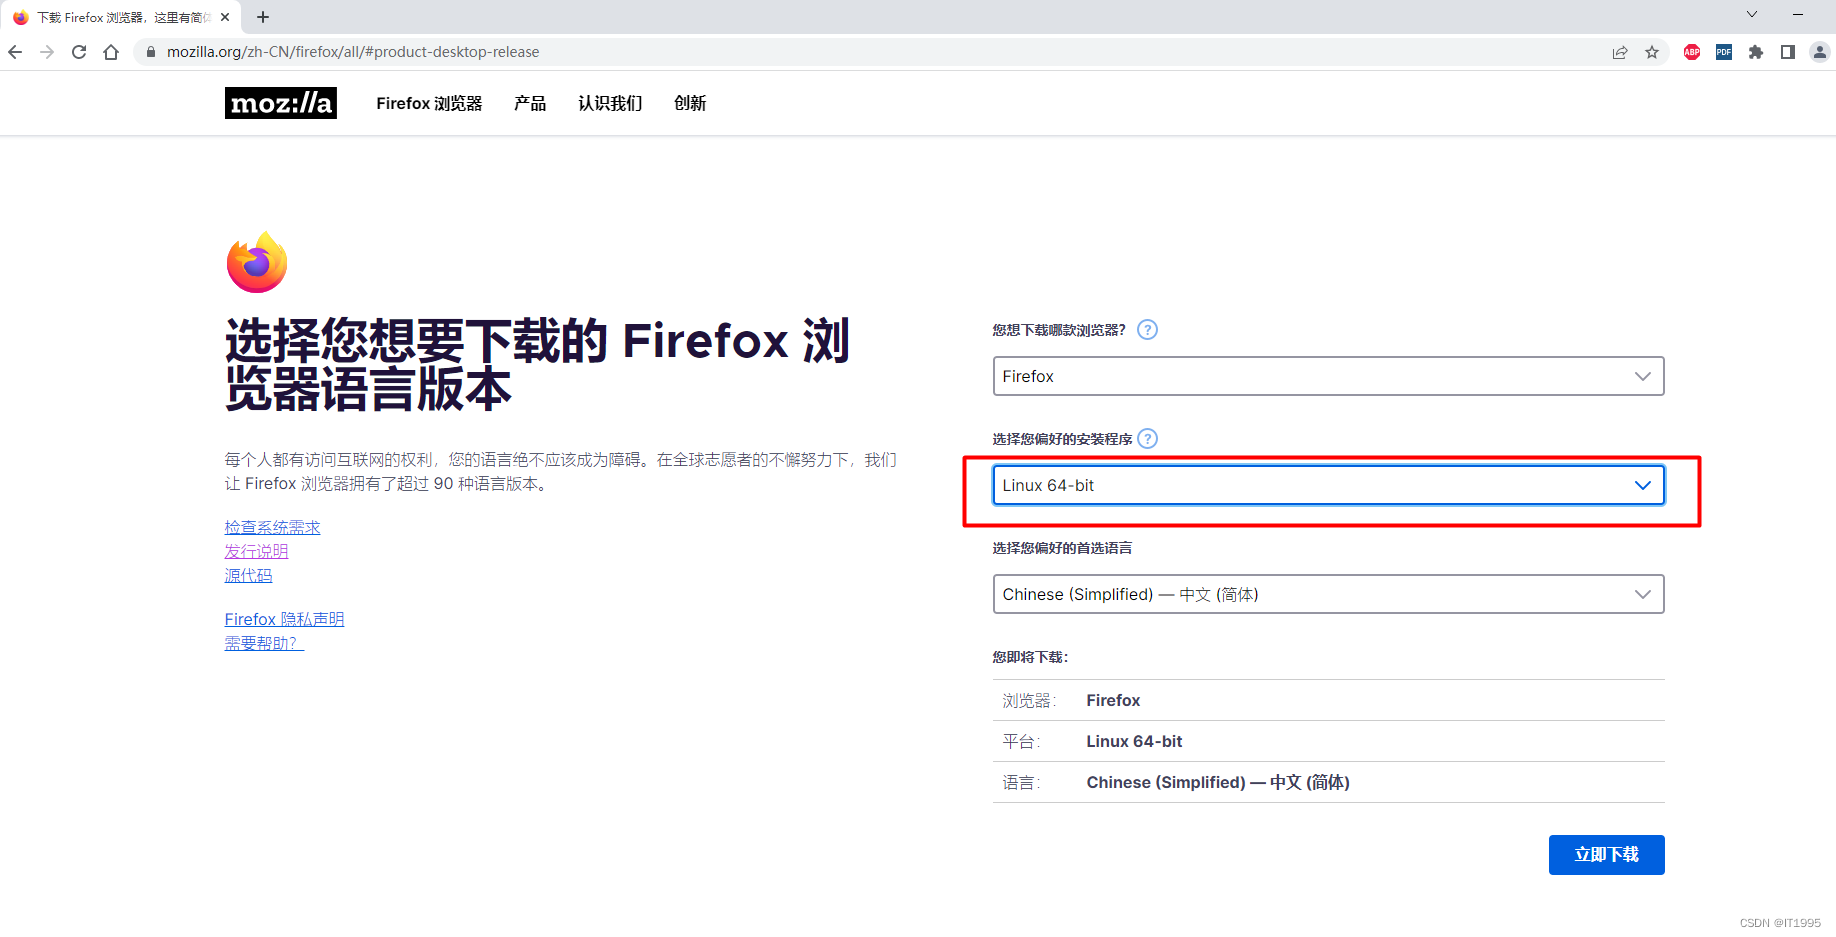The image size is (1836, 937).
Task: Open the browser profile icon
Action: tap(1820, 52)
